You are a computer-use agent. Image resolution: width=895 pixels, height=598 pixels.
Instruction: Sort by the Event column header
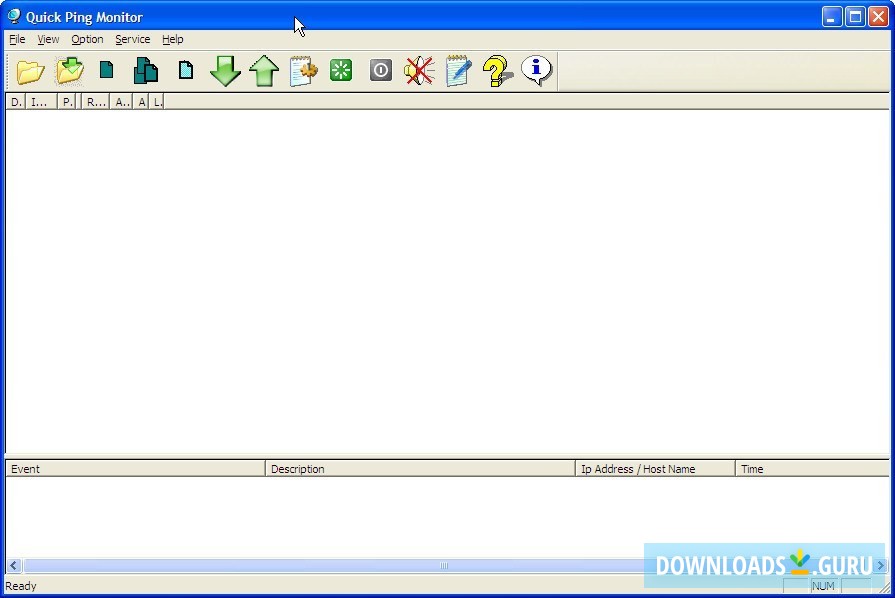click(x=135, y=469)
